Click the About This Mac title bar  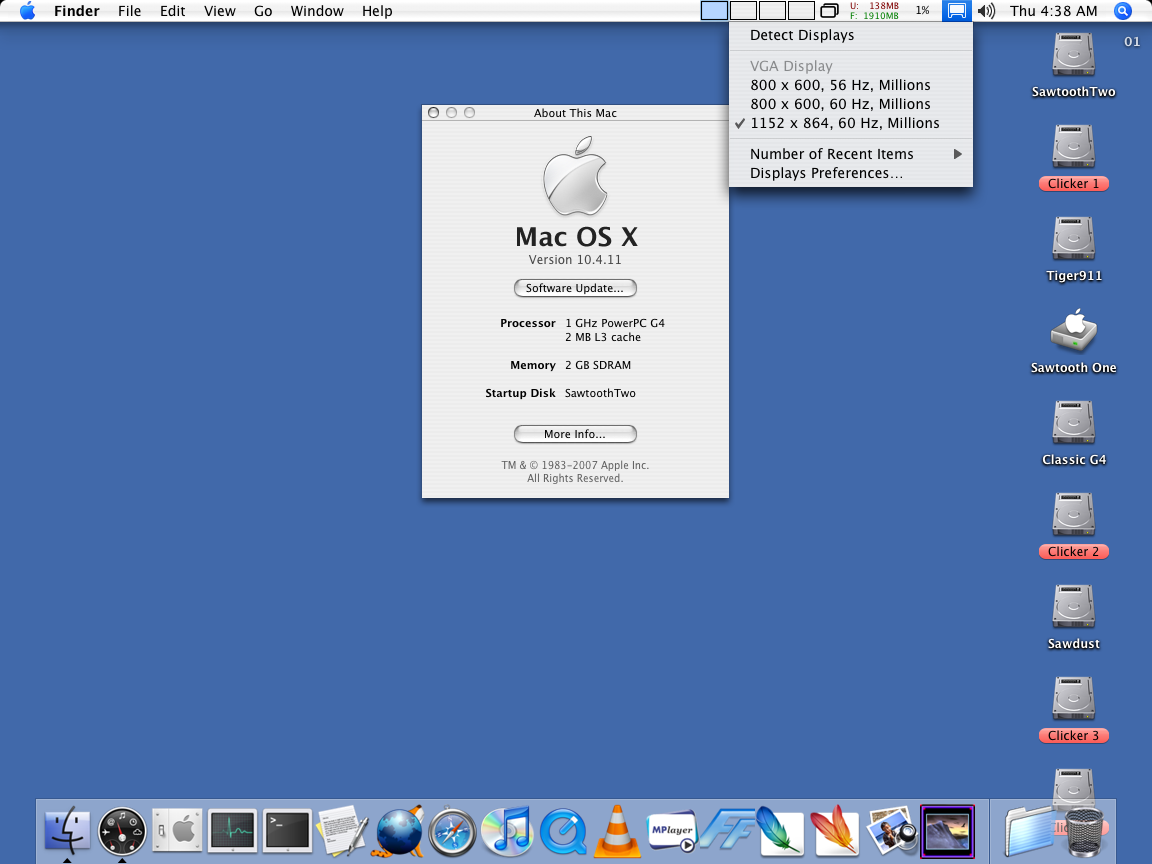(575, 112)
